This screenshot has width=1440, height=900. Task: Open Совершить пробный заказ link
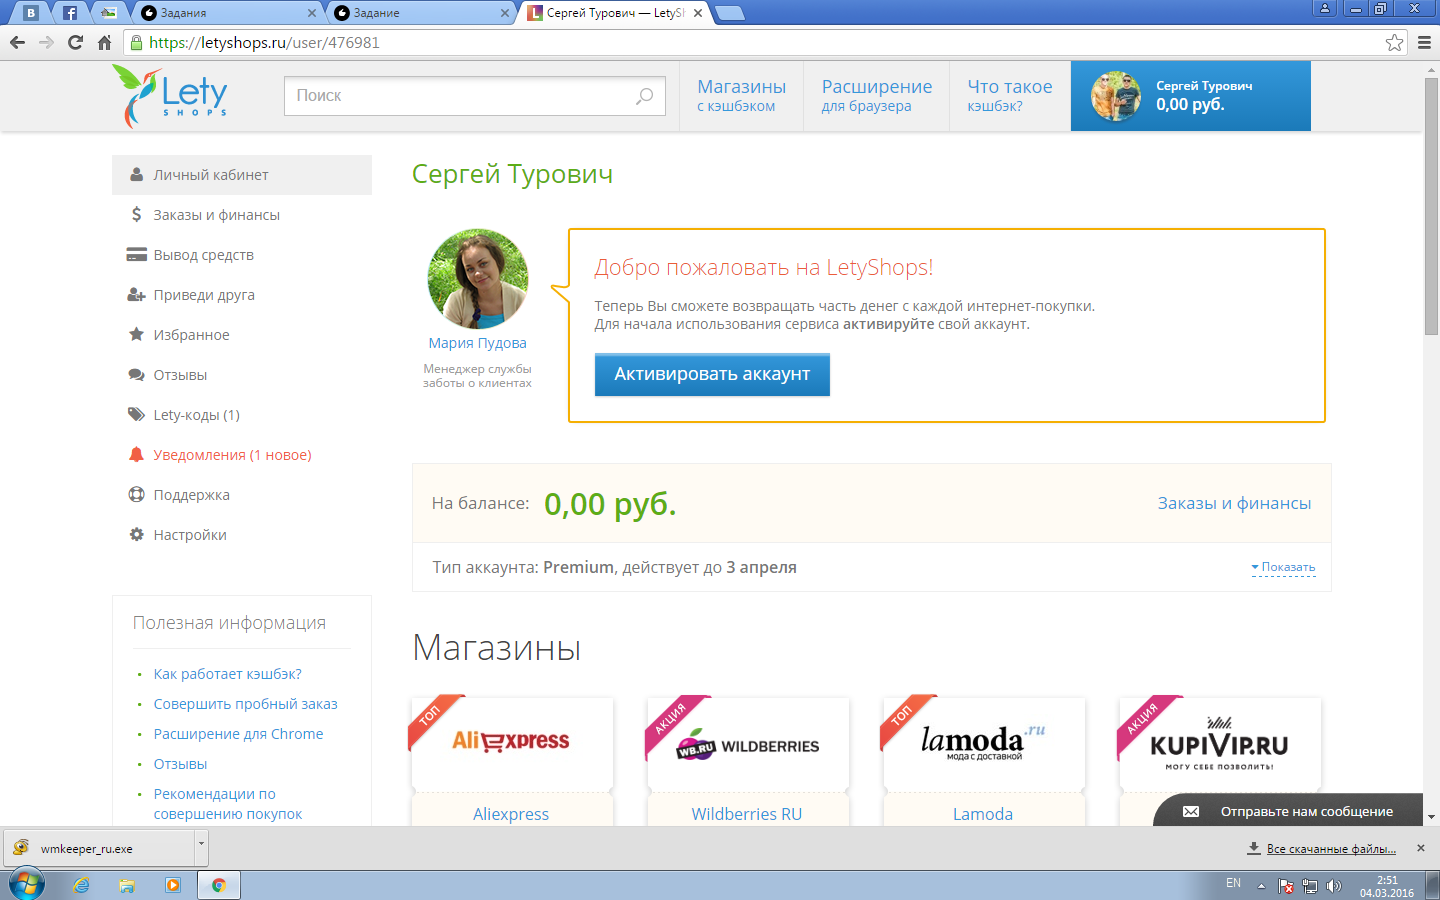pos(246,704)
